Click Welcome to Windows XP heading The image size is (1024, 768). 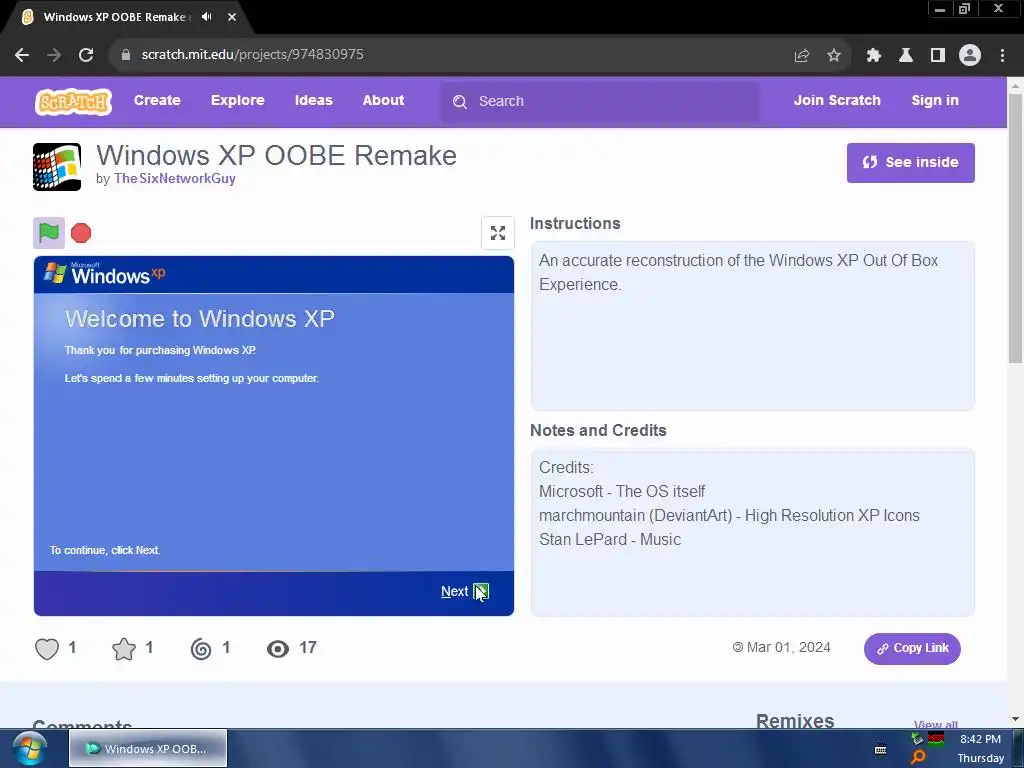tap(200, 319)
